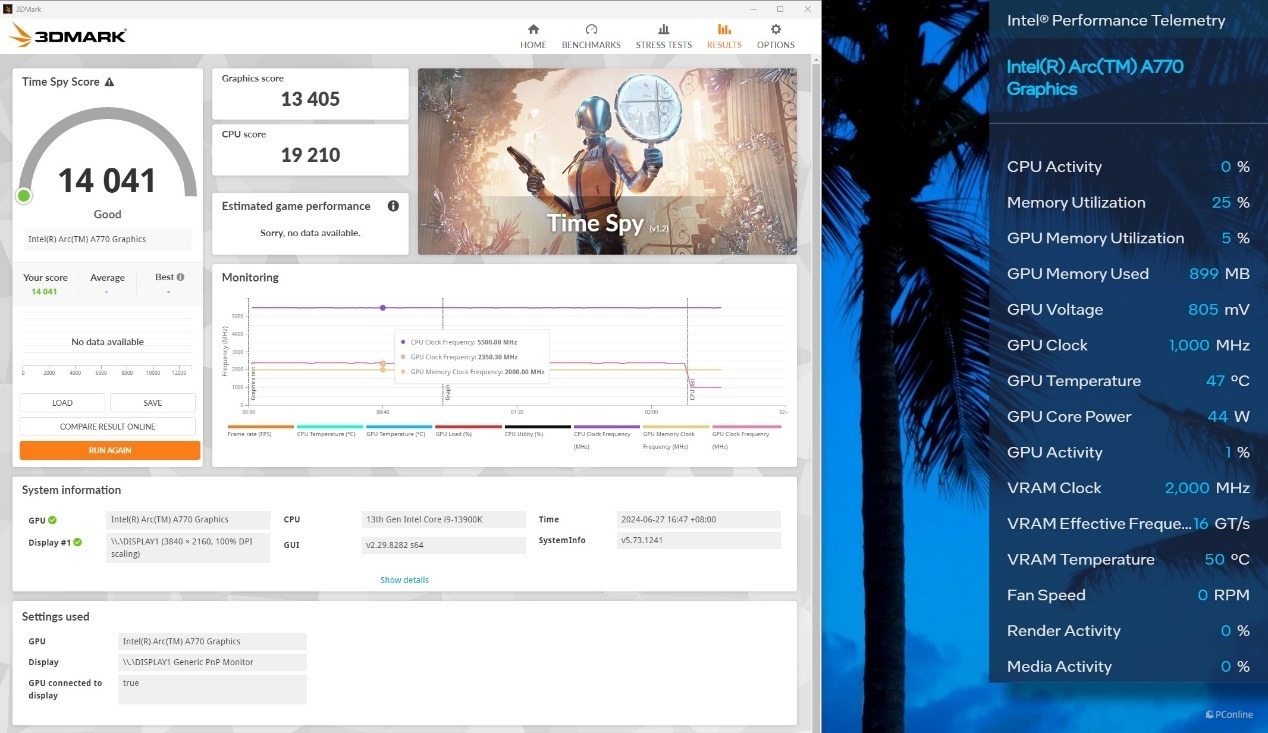
Task: Minimize the 3DMark window
Action: (752, 7)
